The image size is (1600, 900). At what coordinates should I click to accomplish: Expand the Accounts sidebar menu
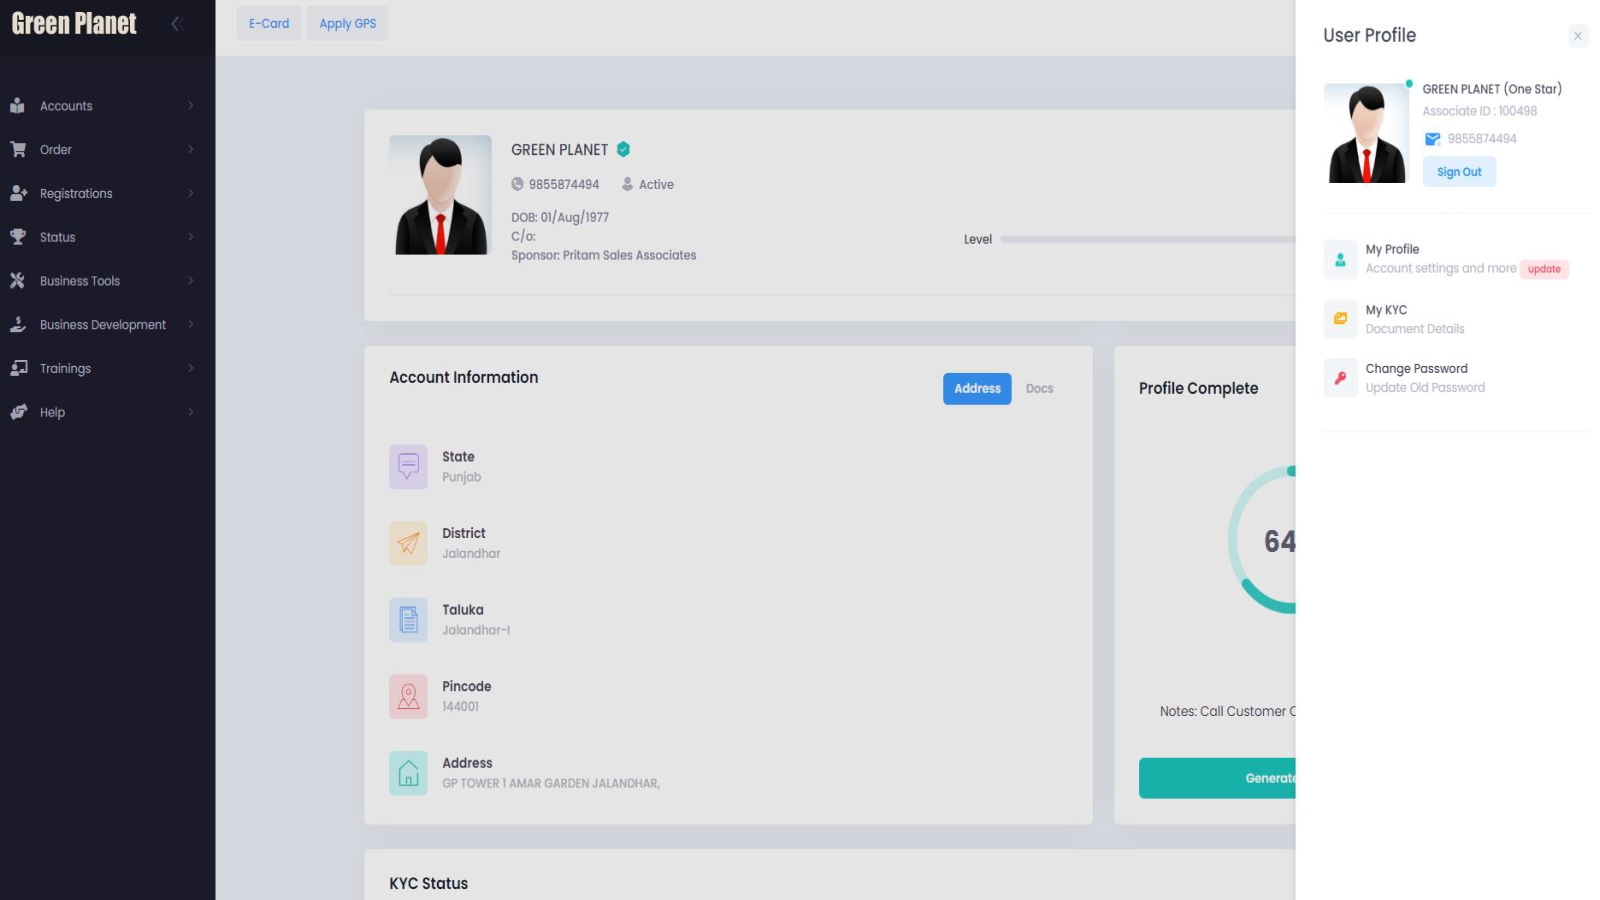[x=100, y=106]
